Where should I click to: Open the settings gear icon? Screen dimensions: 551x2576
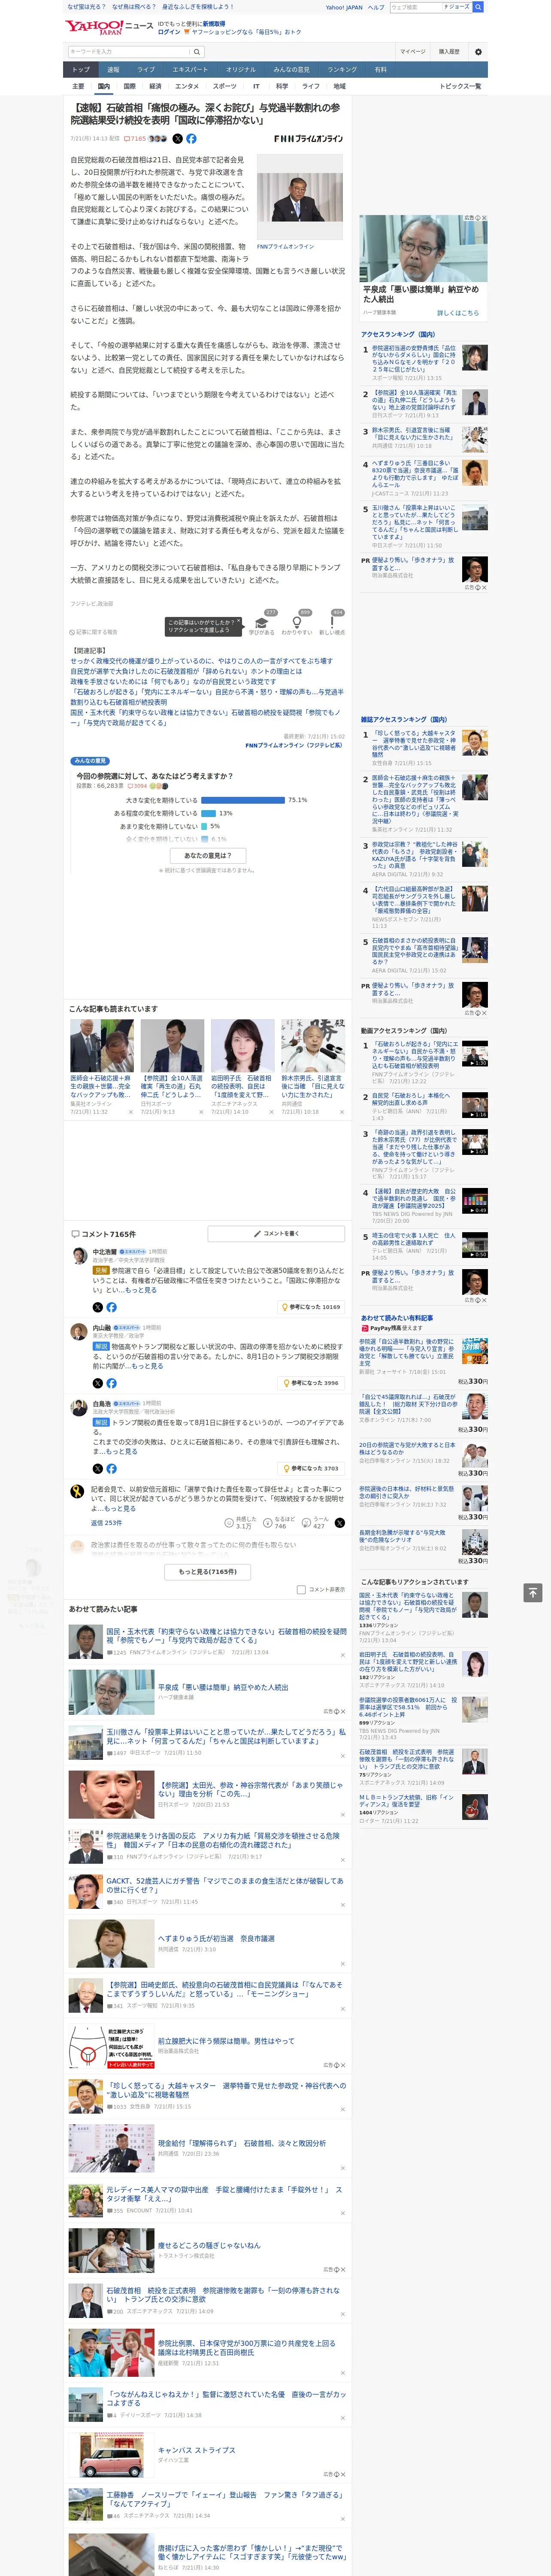tap(478, 52)
